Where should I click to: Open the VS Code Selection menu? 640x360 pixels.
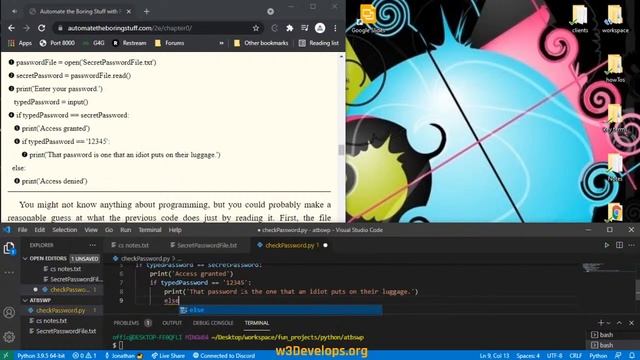click(64, 230)
